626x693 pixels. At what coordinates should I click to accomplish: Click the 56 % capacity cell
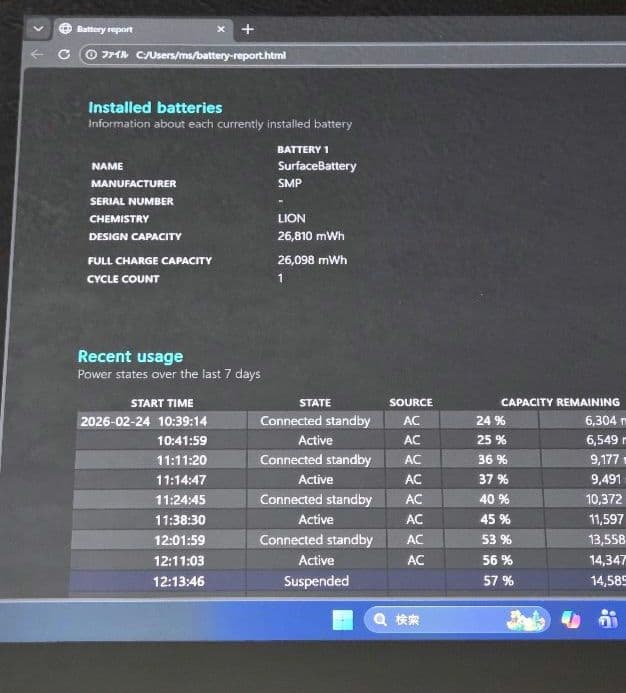point(497,560)
